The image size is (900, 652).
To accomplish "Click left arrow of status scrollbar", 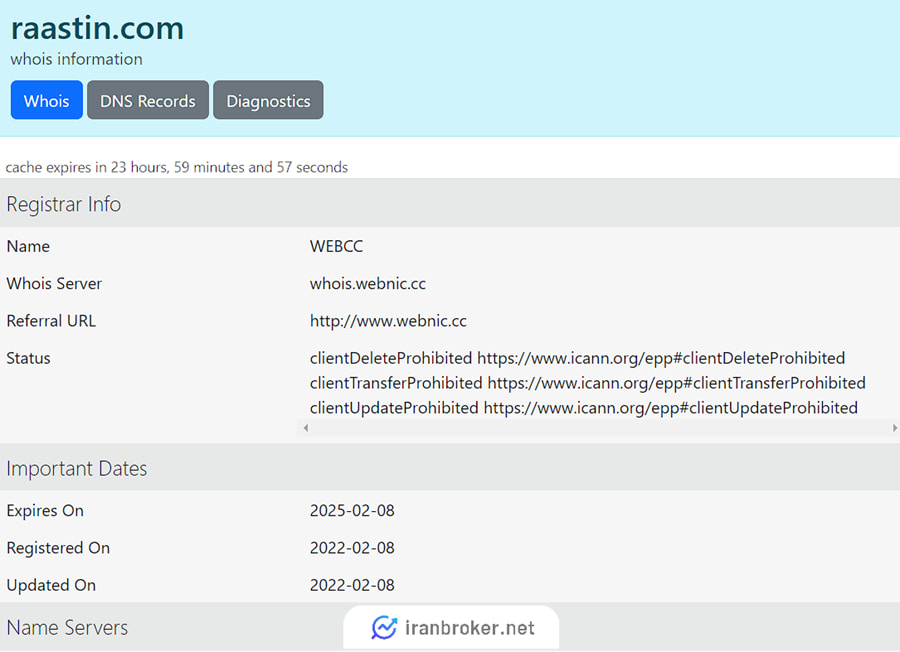I will pos(306,428).
